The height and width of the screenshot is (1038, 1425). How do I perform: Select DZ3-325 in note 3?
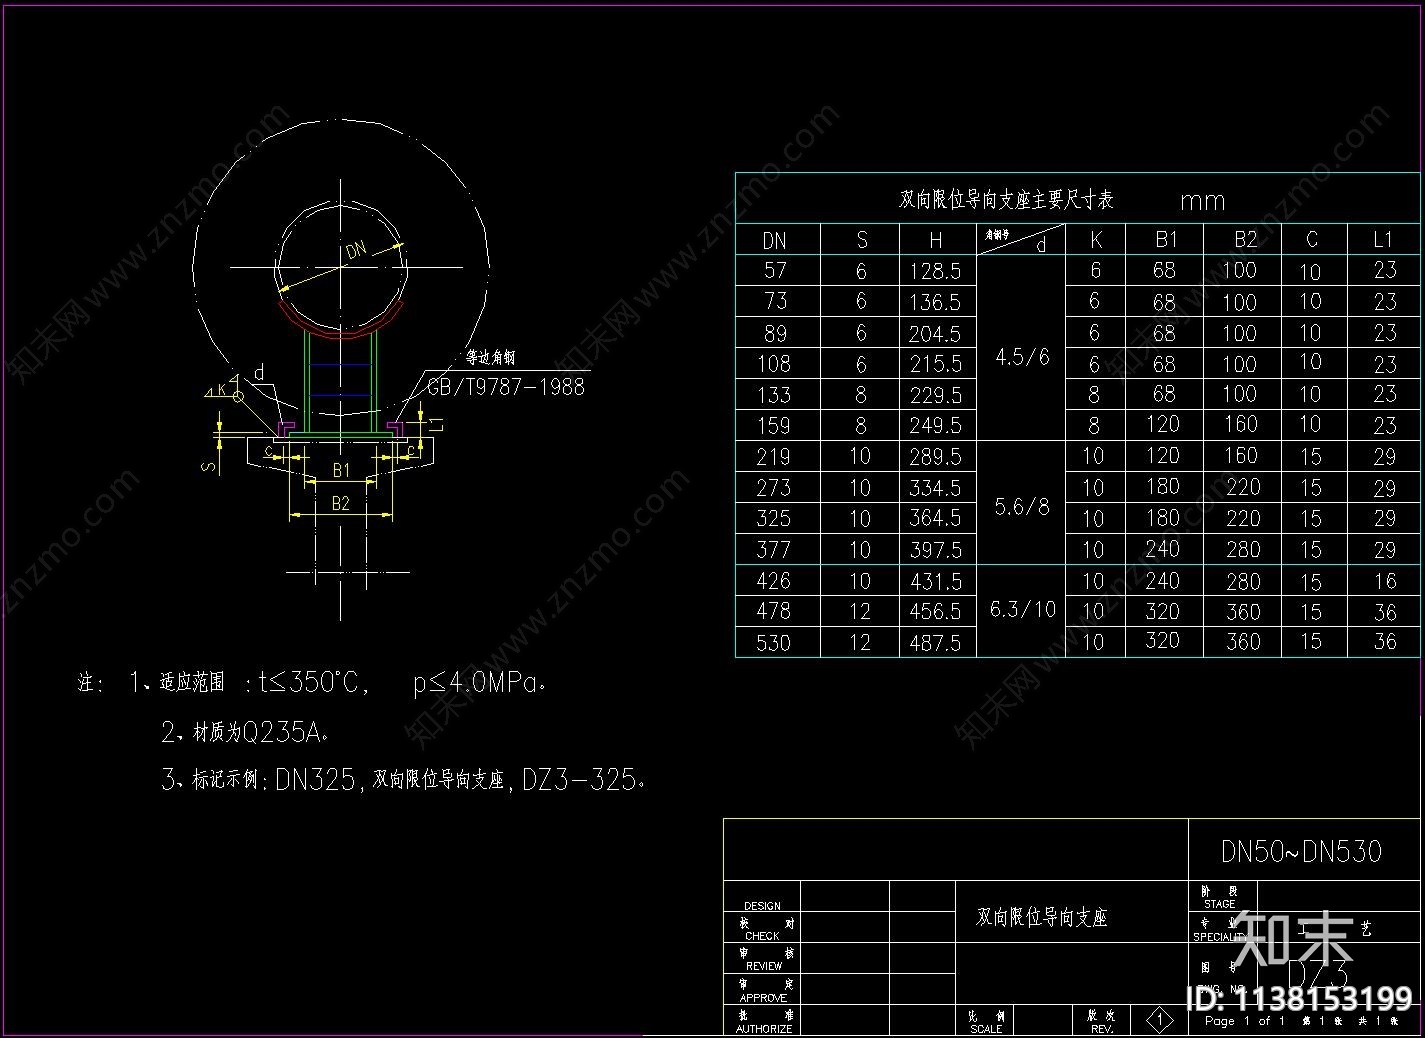coord(581,779)
